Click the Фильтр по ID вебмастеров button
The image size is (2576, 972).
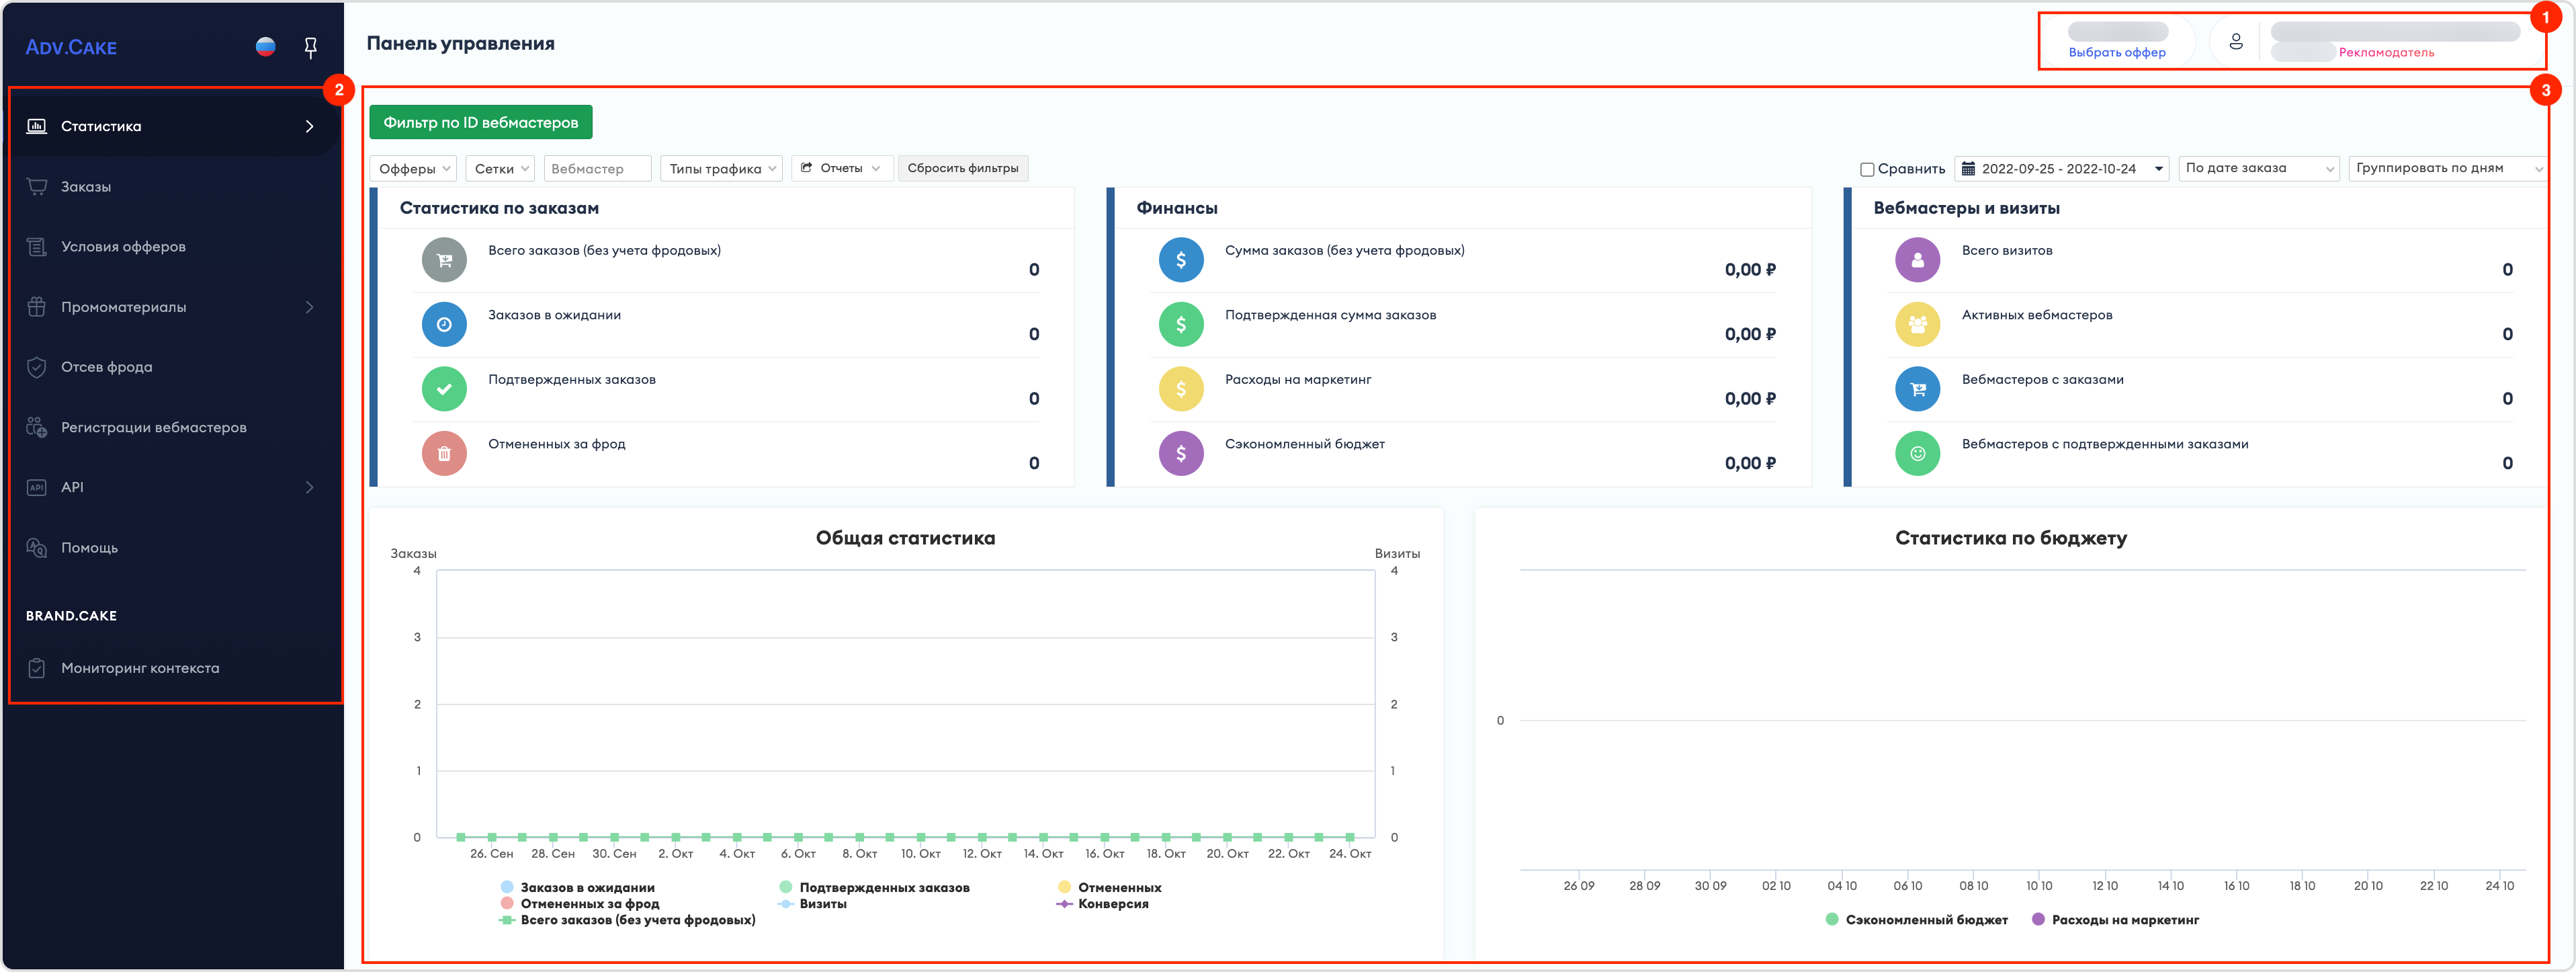481,122
